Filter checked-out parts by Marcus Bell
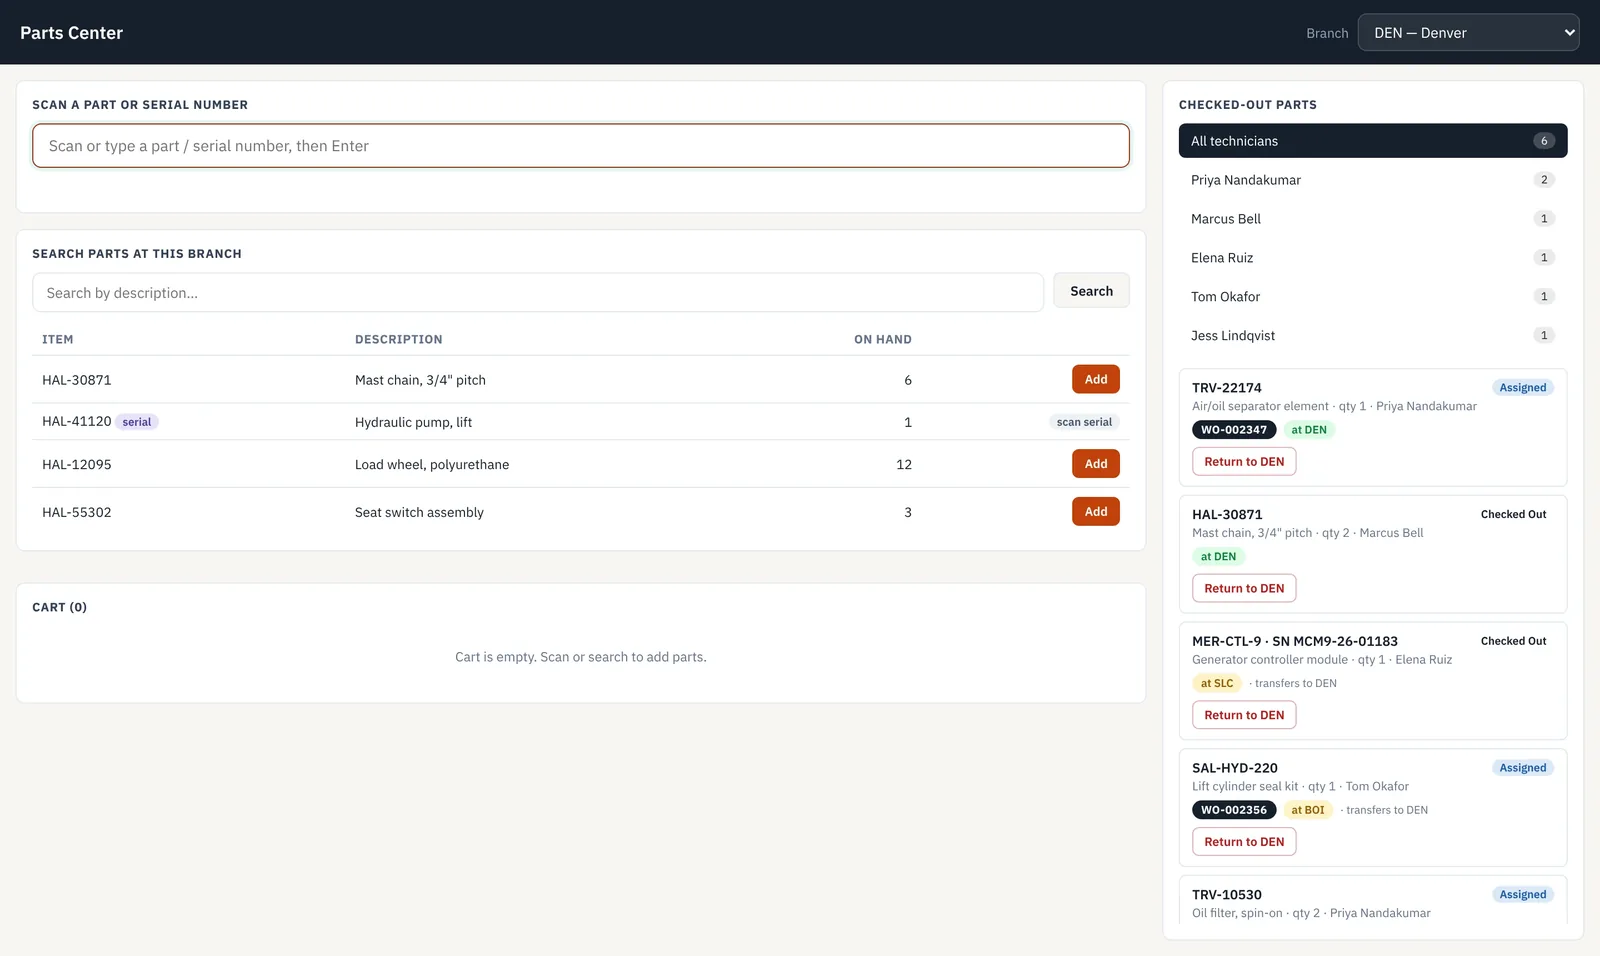The height and width of the screenshot is (956, 1600). pos(1373,219)
